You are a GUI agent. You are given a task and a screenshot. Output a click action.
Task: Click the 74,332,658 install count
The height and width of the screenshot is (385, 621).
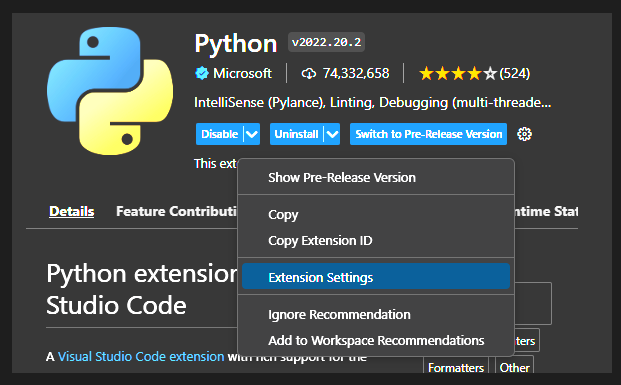pos(356,73)
